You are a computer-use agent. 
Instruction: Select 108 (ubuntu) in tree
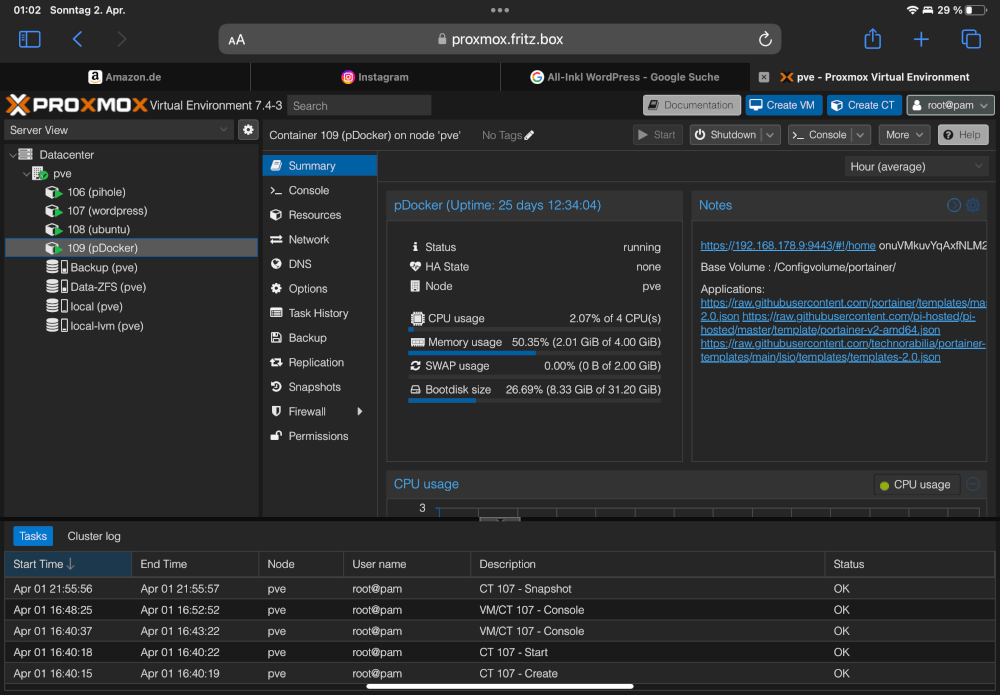(x=131, y=230)
